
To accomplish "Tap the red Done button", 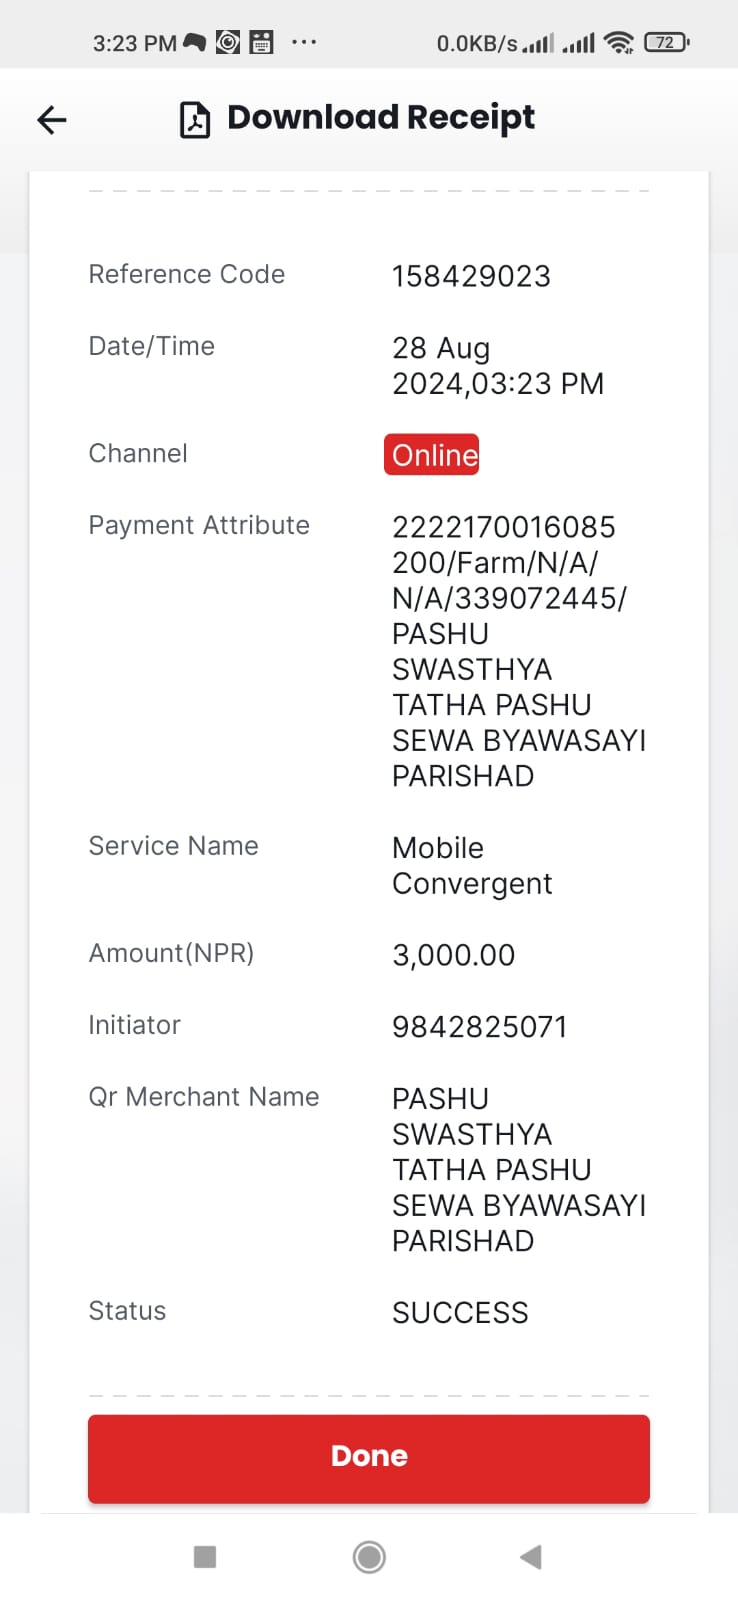I will click(369, 1457).
